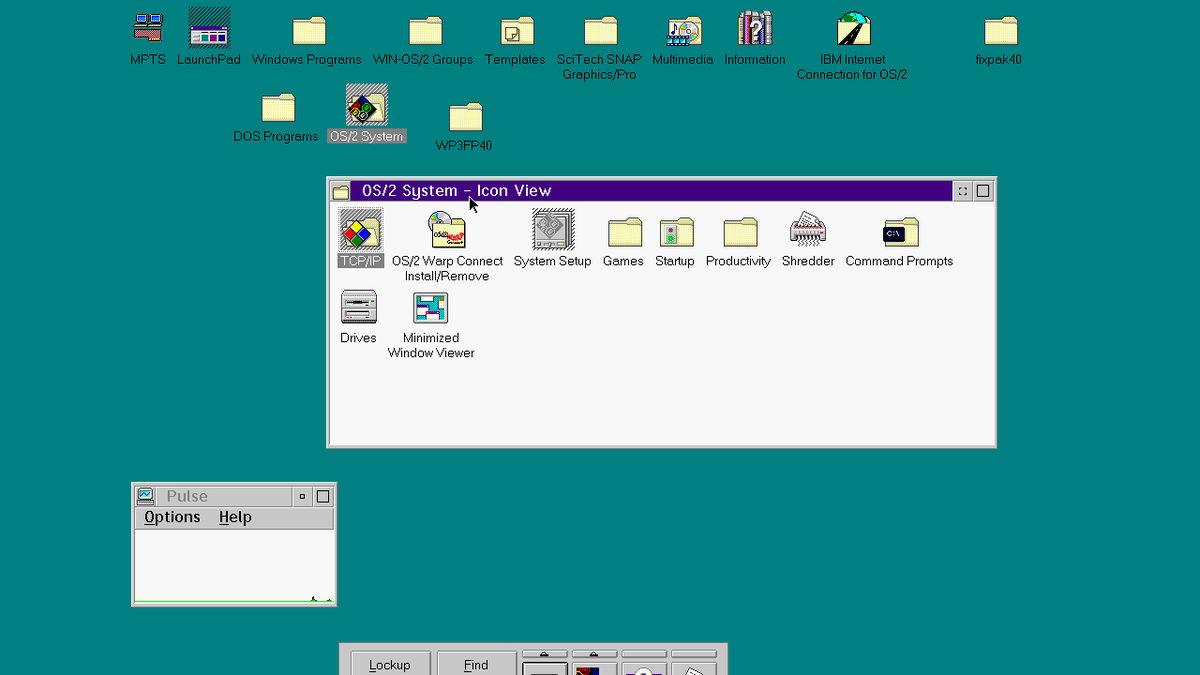Viewport: 1200px width, 675px height.
Task: Open the Drives icon
Action: (x=358, y=308)
